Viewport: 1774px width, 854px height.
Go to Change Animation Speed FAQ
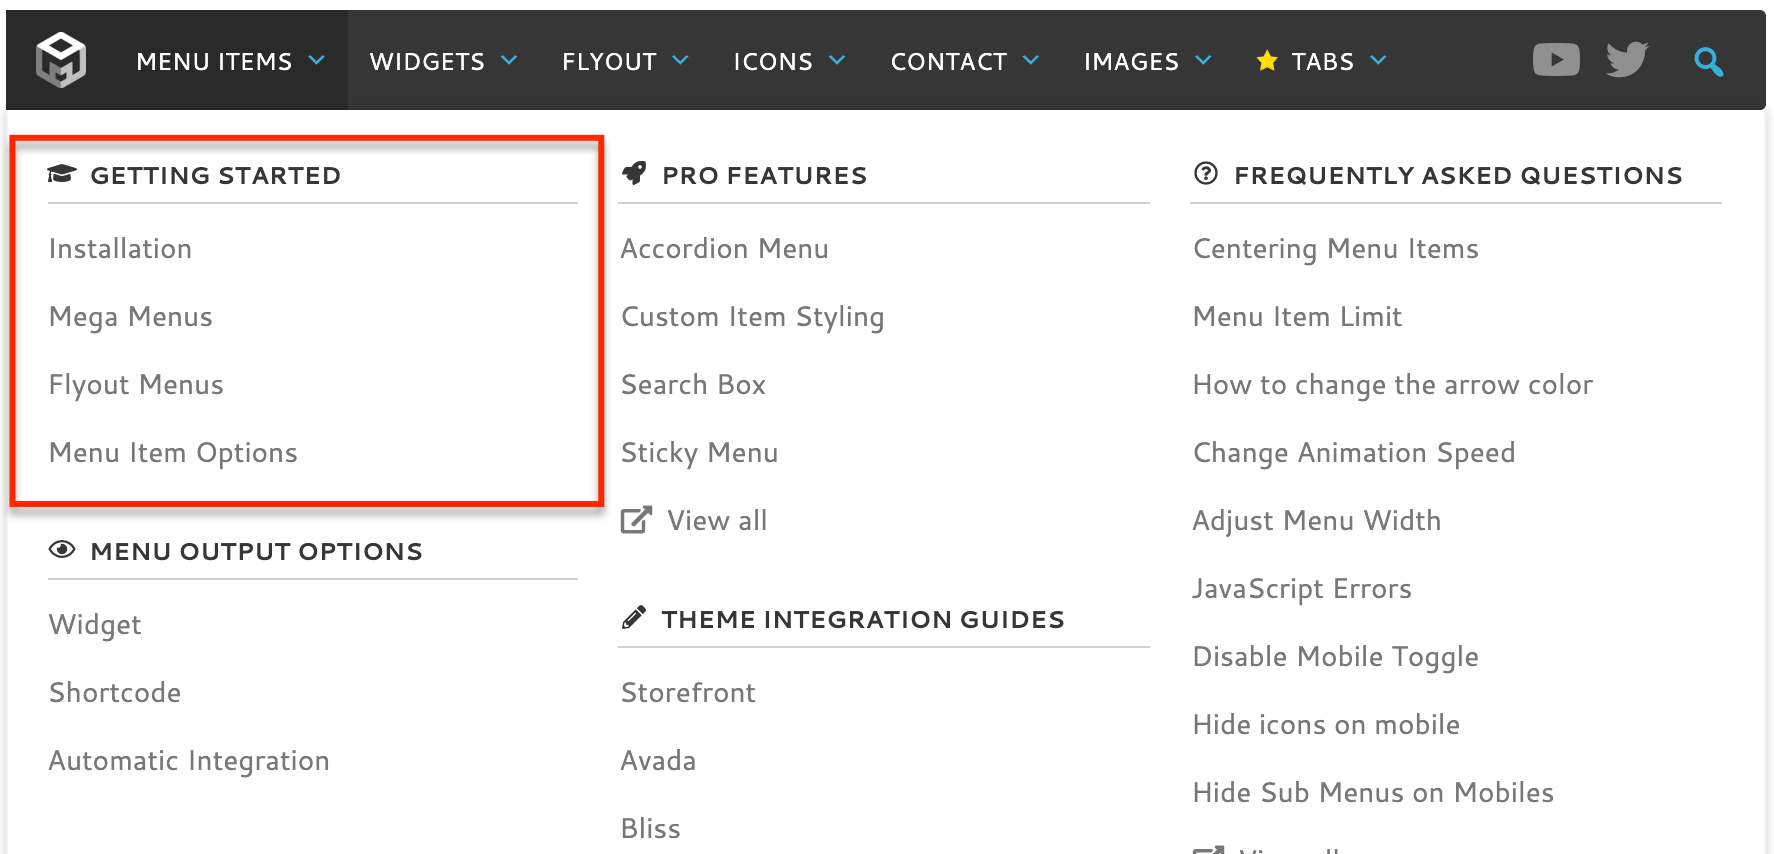[1354, 453]
